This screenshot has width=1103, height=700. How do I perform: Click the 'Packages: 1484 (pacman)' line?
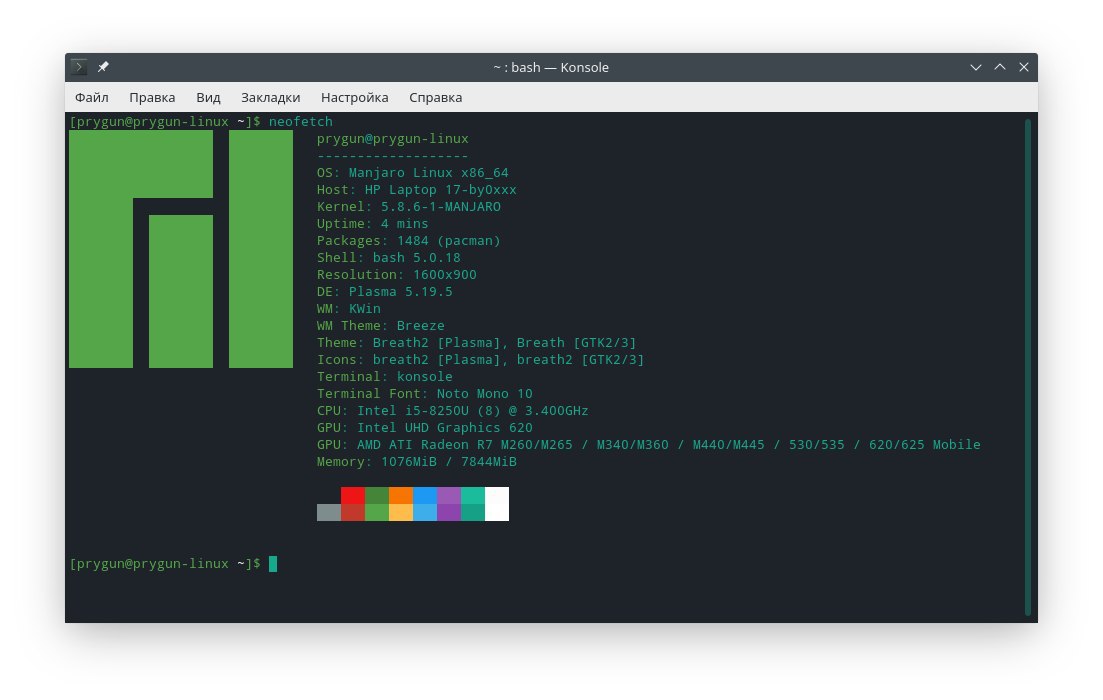[409, 241]
